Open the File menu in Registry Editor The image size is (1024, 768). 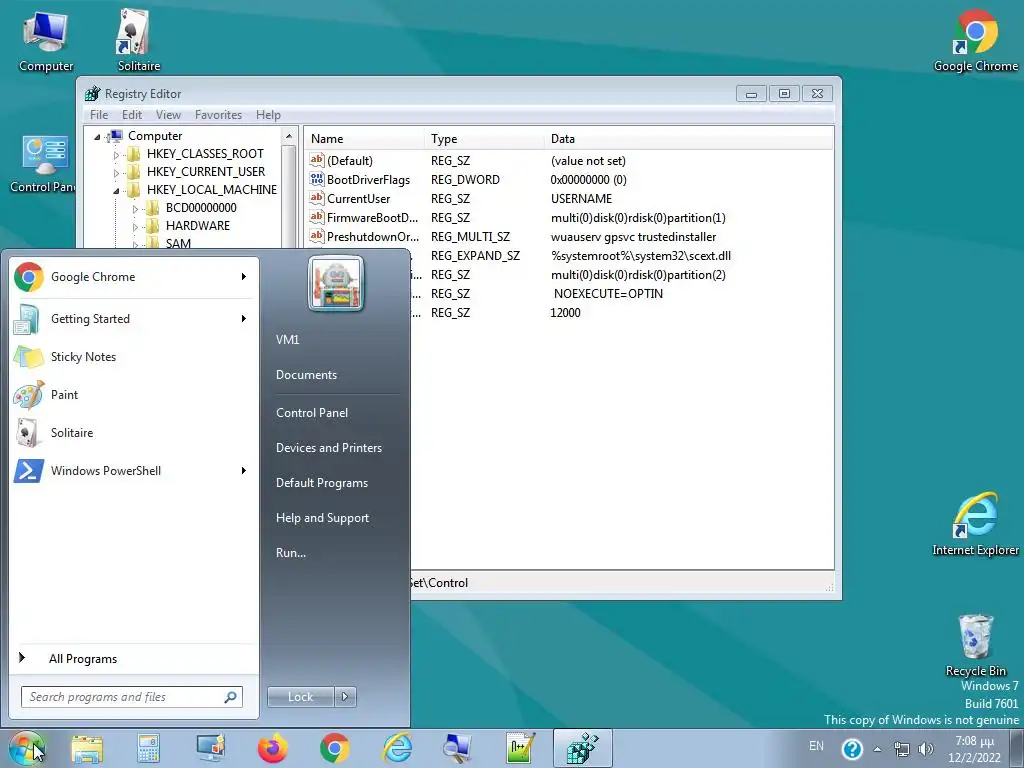99,115
